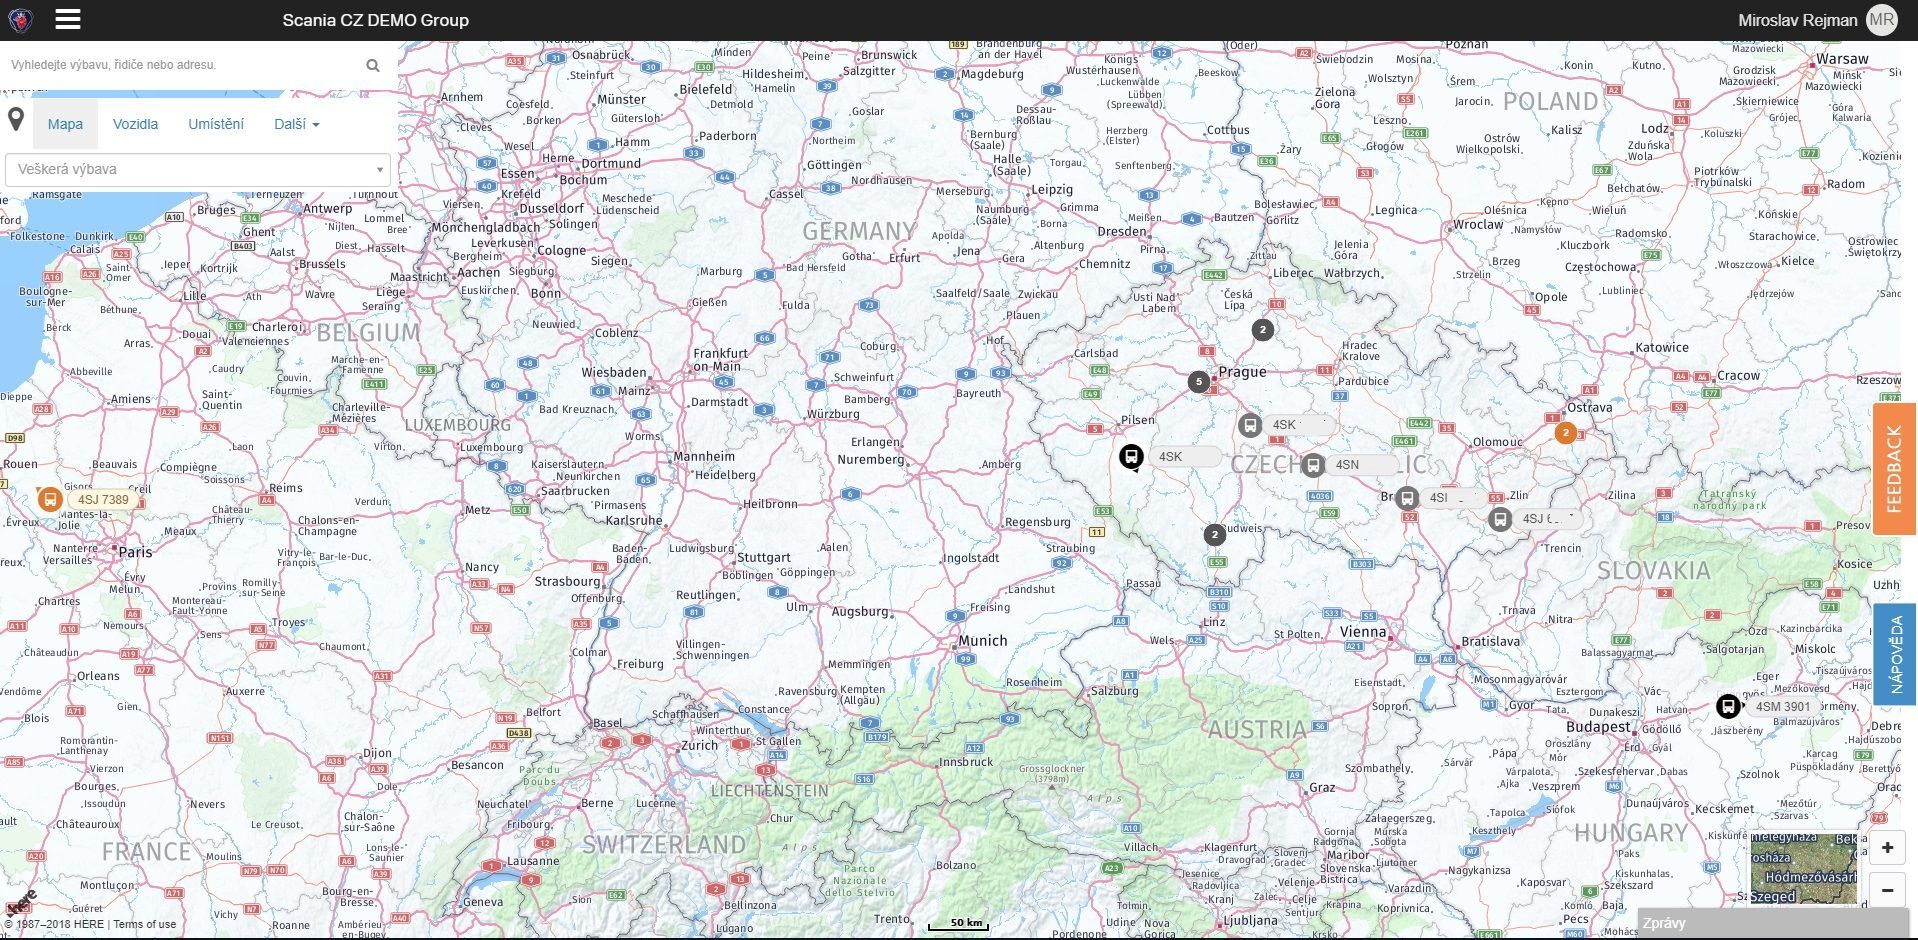Select the vehicle marker labeled 4SN
Screen dimensions: 1918x940
1313,464
